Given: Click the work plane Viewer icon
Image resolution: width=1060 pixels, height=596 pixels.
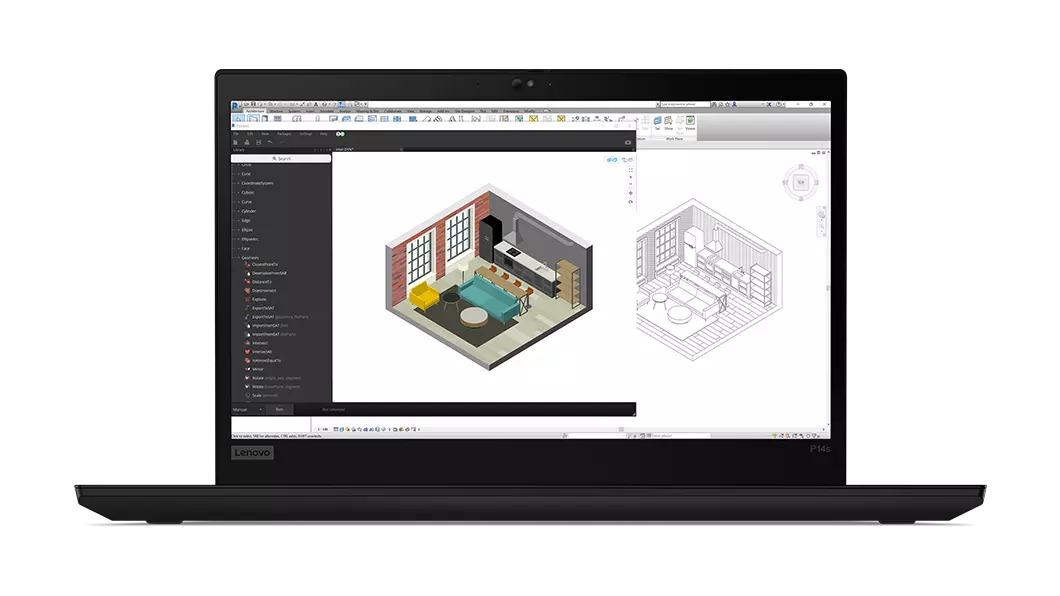Looking at the screenshot, I should (x=690, y=122).
